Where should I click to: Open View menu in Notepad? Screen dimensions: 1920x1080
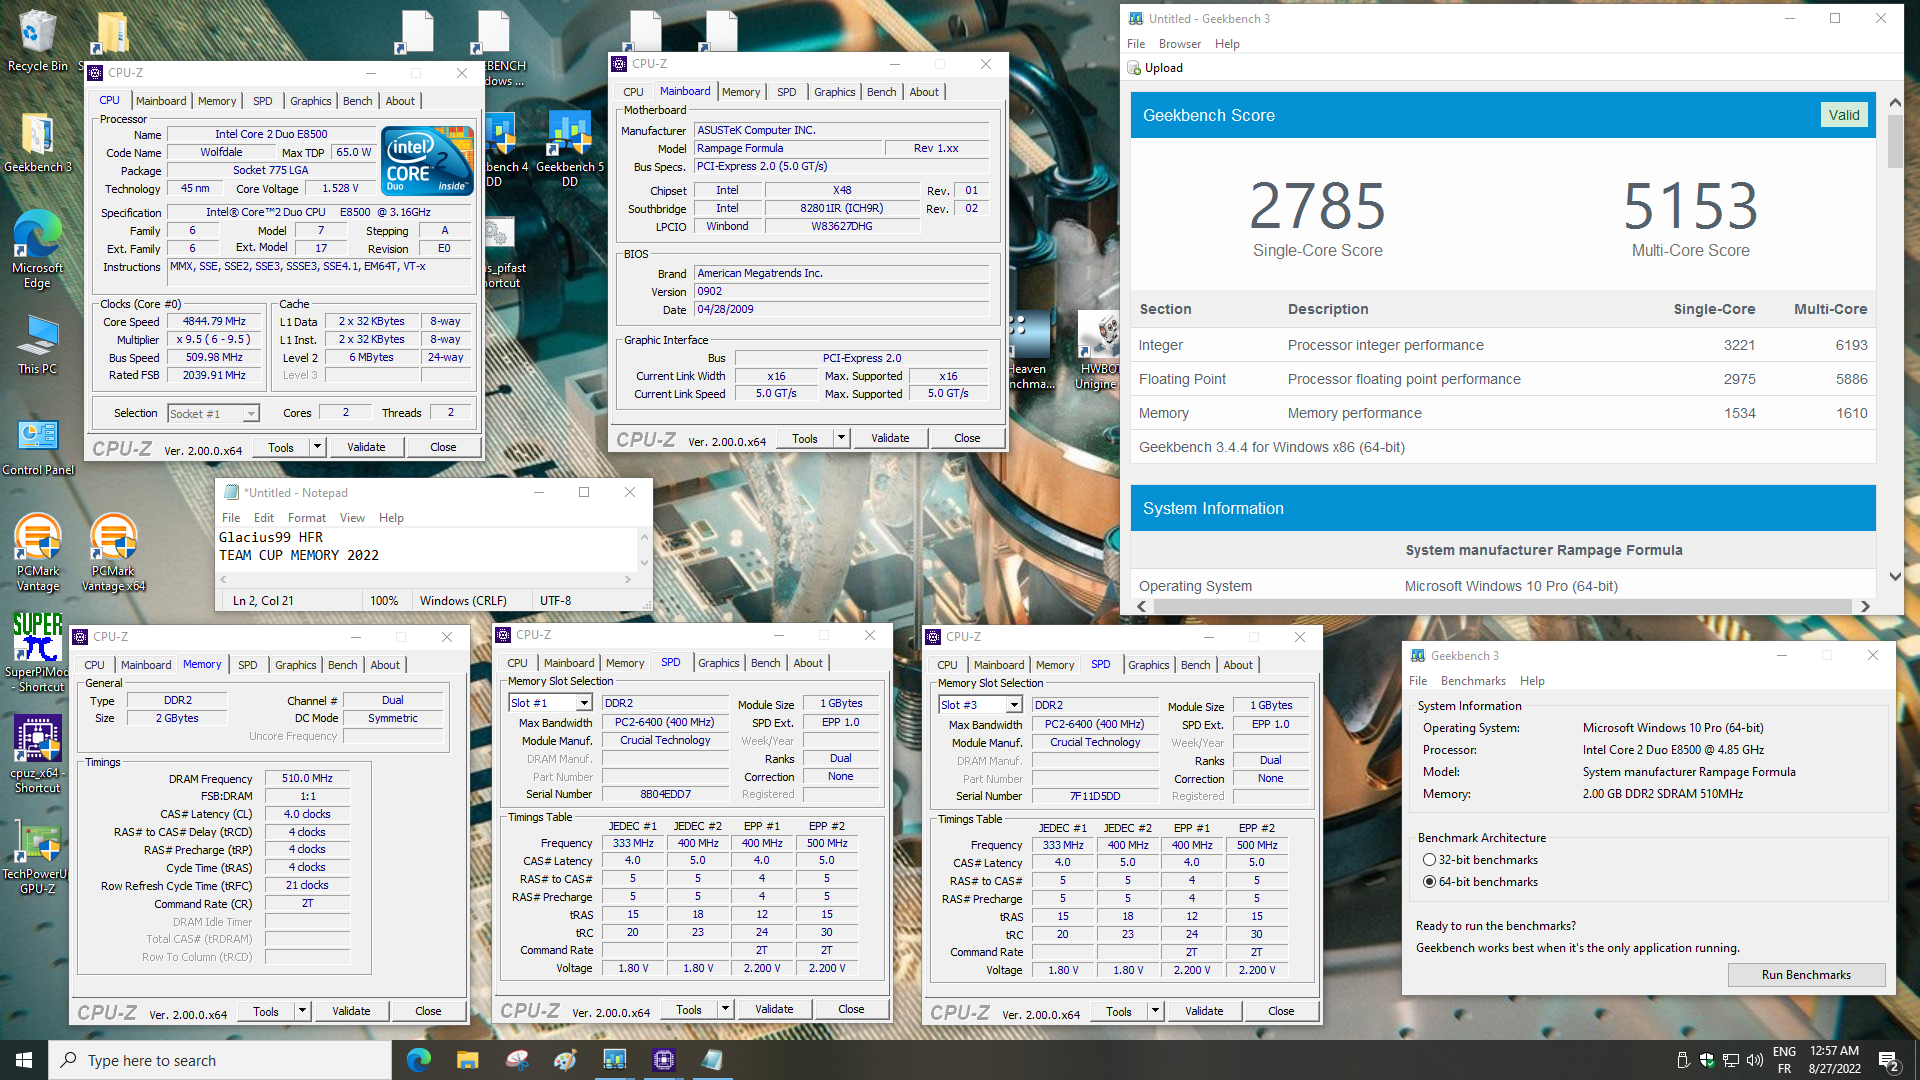352,518
